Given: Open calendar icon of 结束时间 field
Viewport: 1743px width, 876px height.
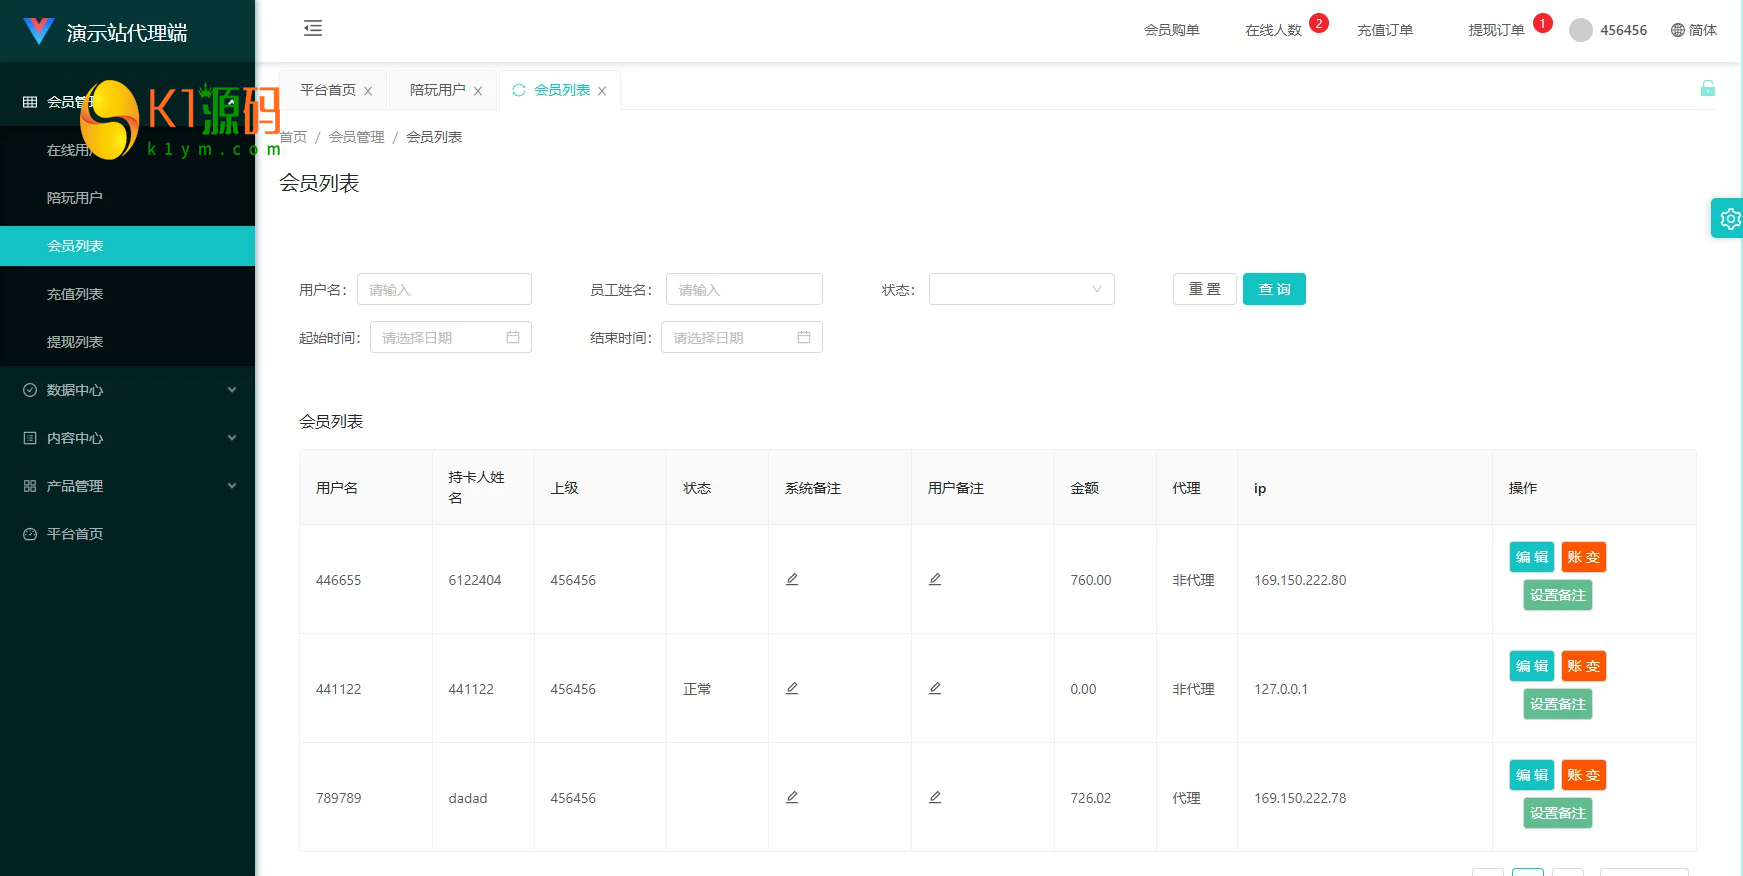Looking at the screenshot, I should 804,337.
